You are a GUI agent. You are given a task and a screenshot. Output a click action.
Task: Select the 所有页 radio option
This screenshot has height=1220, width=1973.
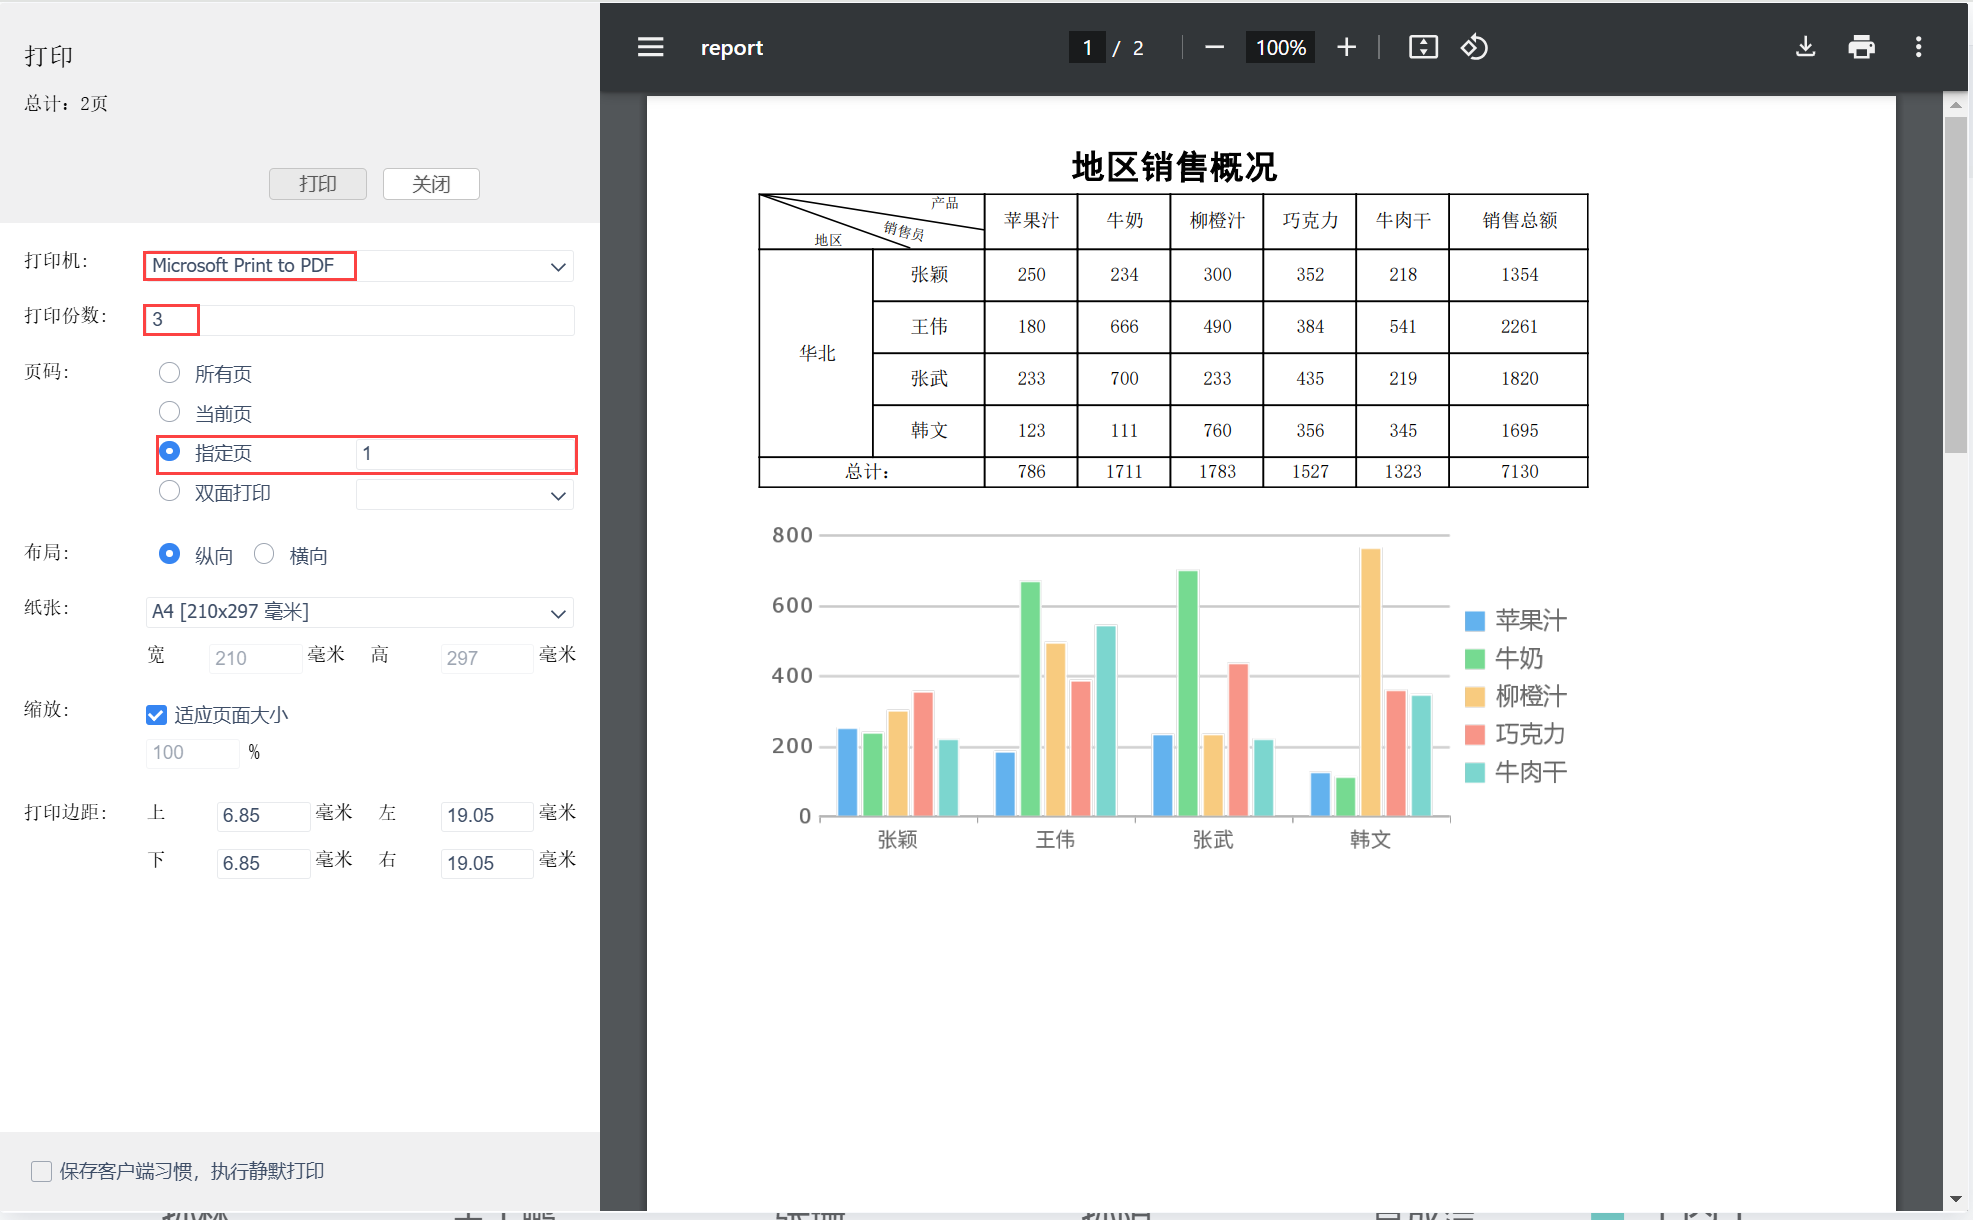[x=170, y=373]
